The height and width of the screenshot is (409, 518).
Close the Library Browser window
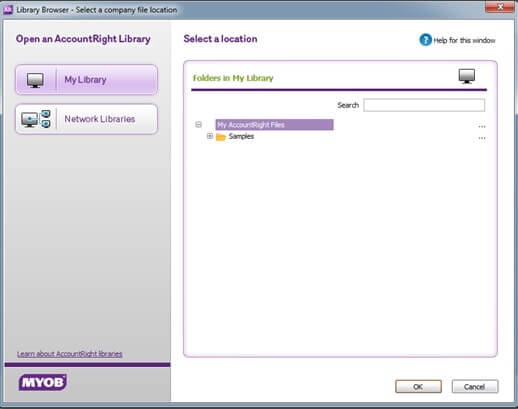[x=500, y=7]
